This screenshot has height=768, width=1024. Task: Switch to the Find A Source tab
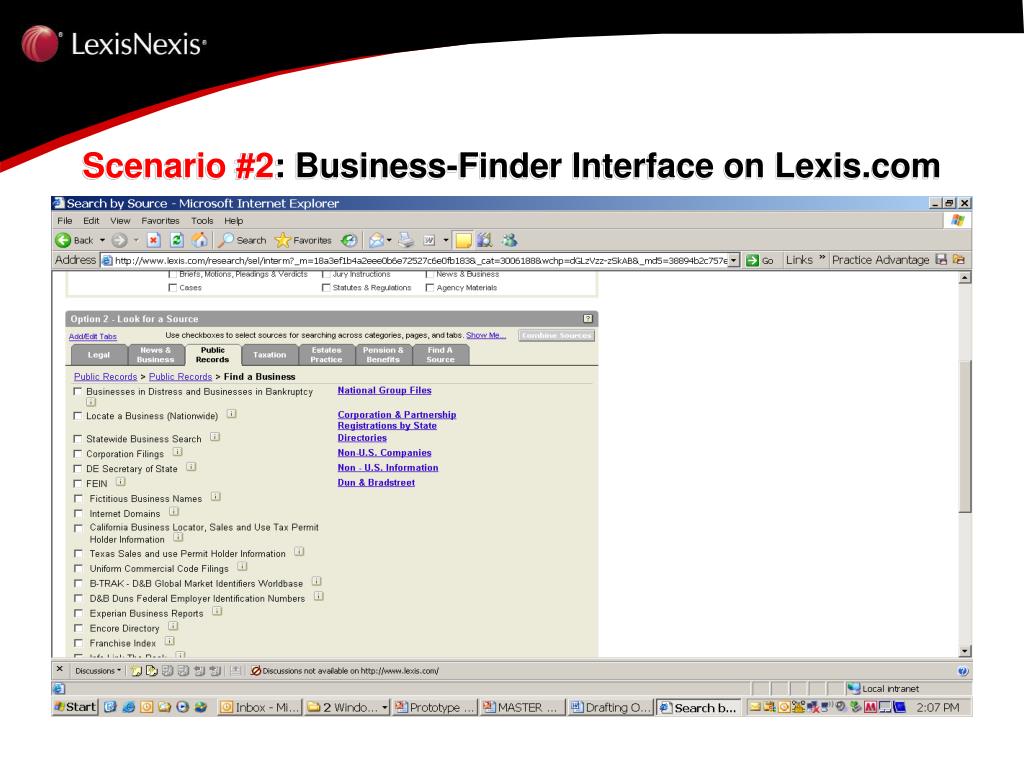[440, 355]
